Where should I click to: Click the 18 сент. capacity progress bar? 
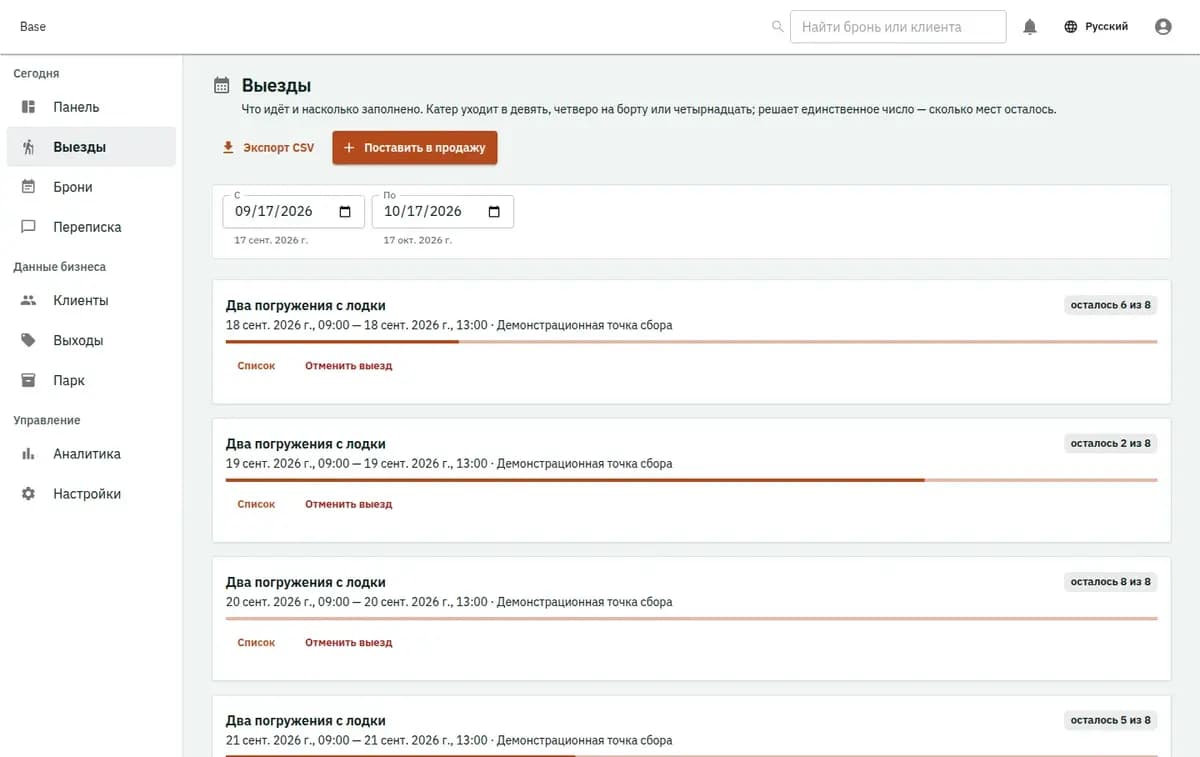click(x=692, y=342)
